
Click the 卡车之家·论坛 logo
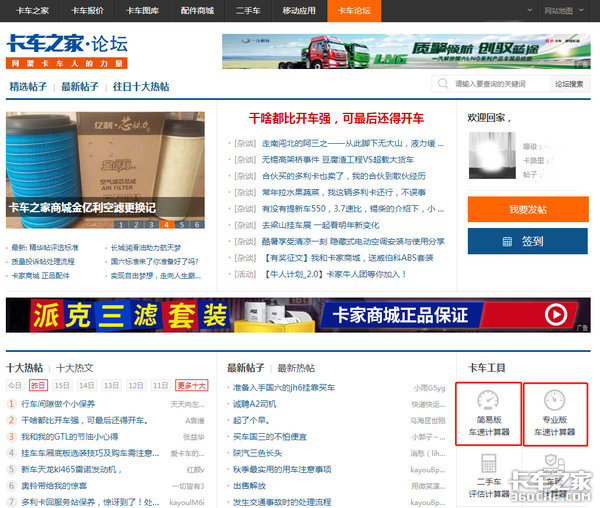click(67, 50)
